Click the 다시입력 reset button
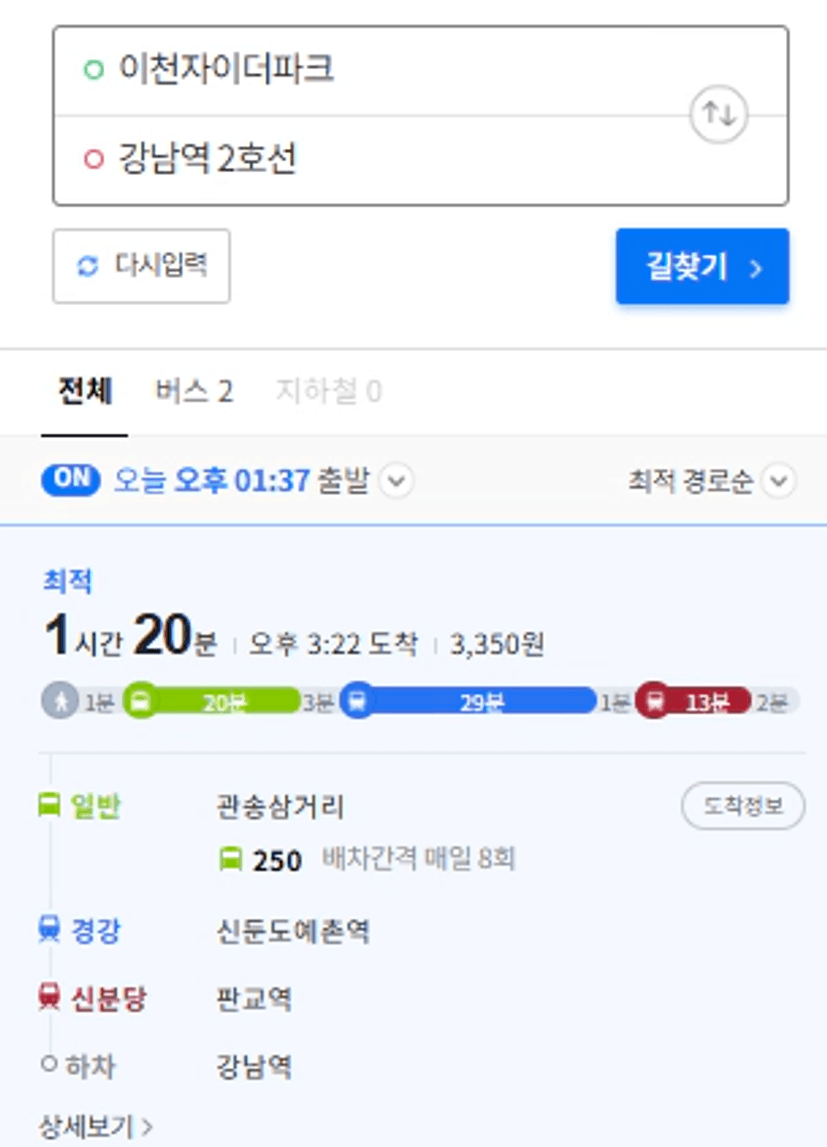The width and height of the screenshot is (827, 1147). pyautogui.click(x=141, y=266)
